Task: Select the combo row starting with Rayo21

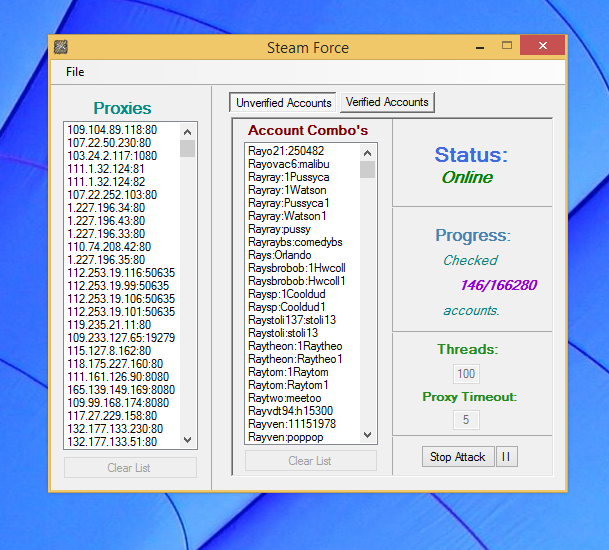Action: (x=286, y=151)
